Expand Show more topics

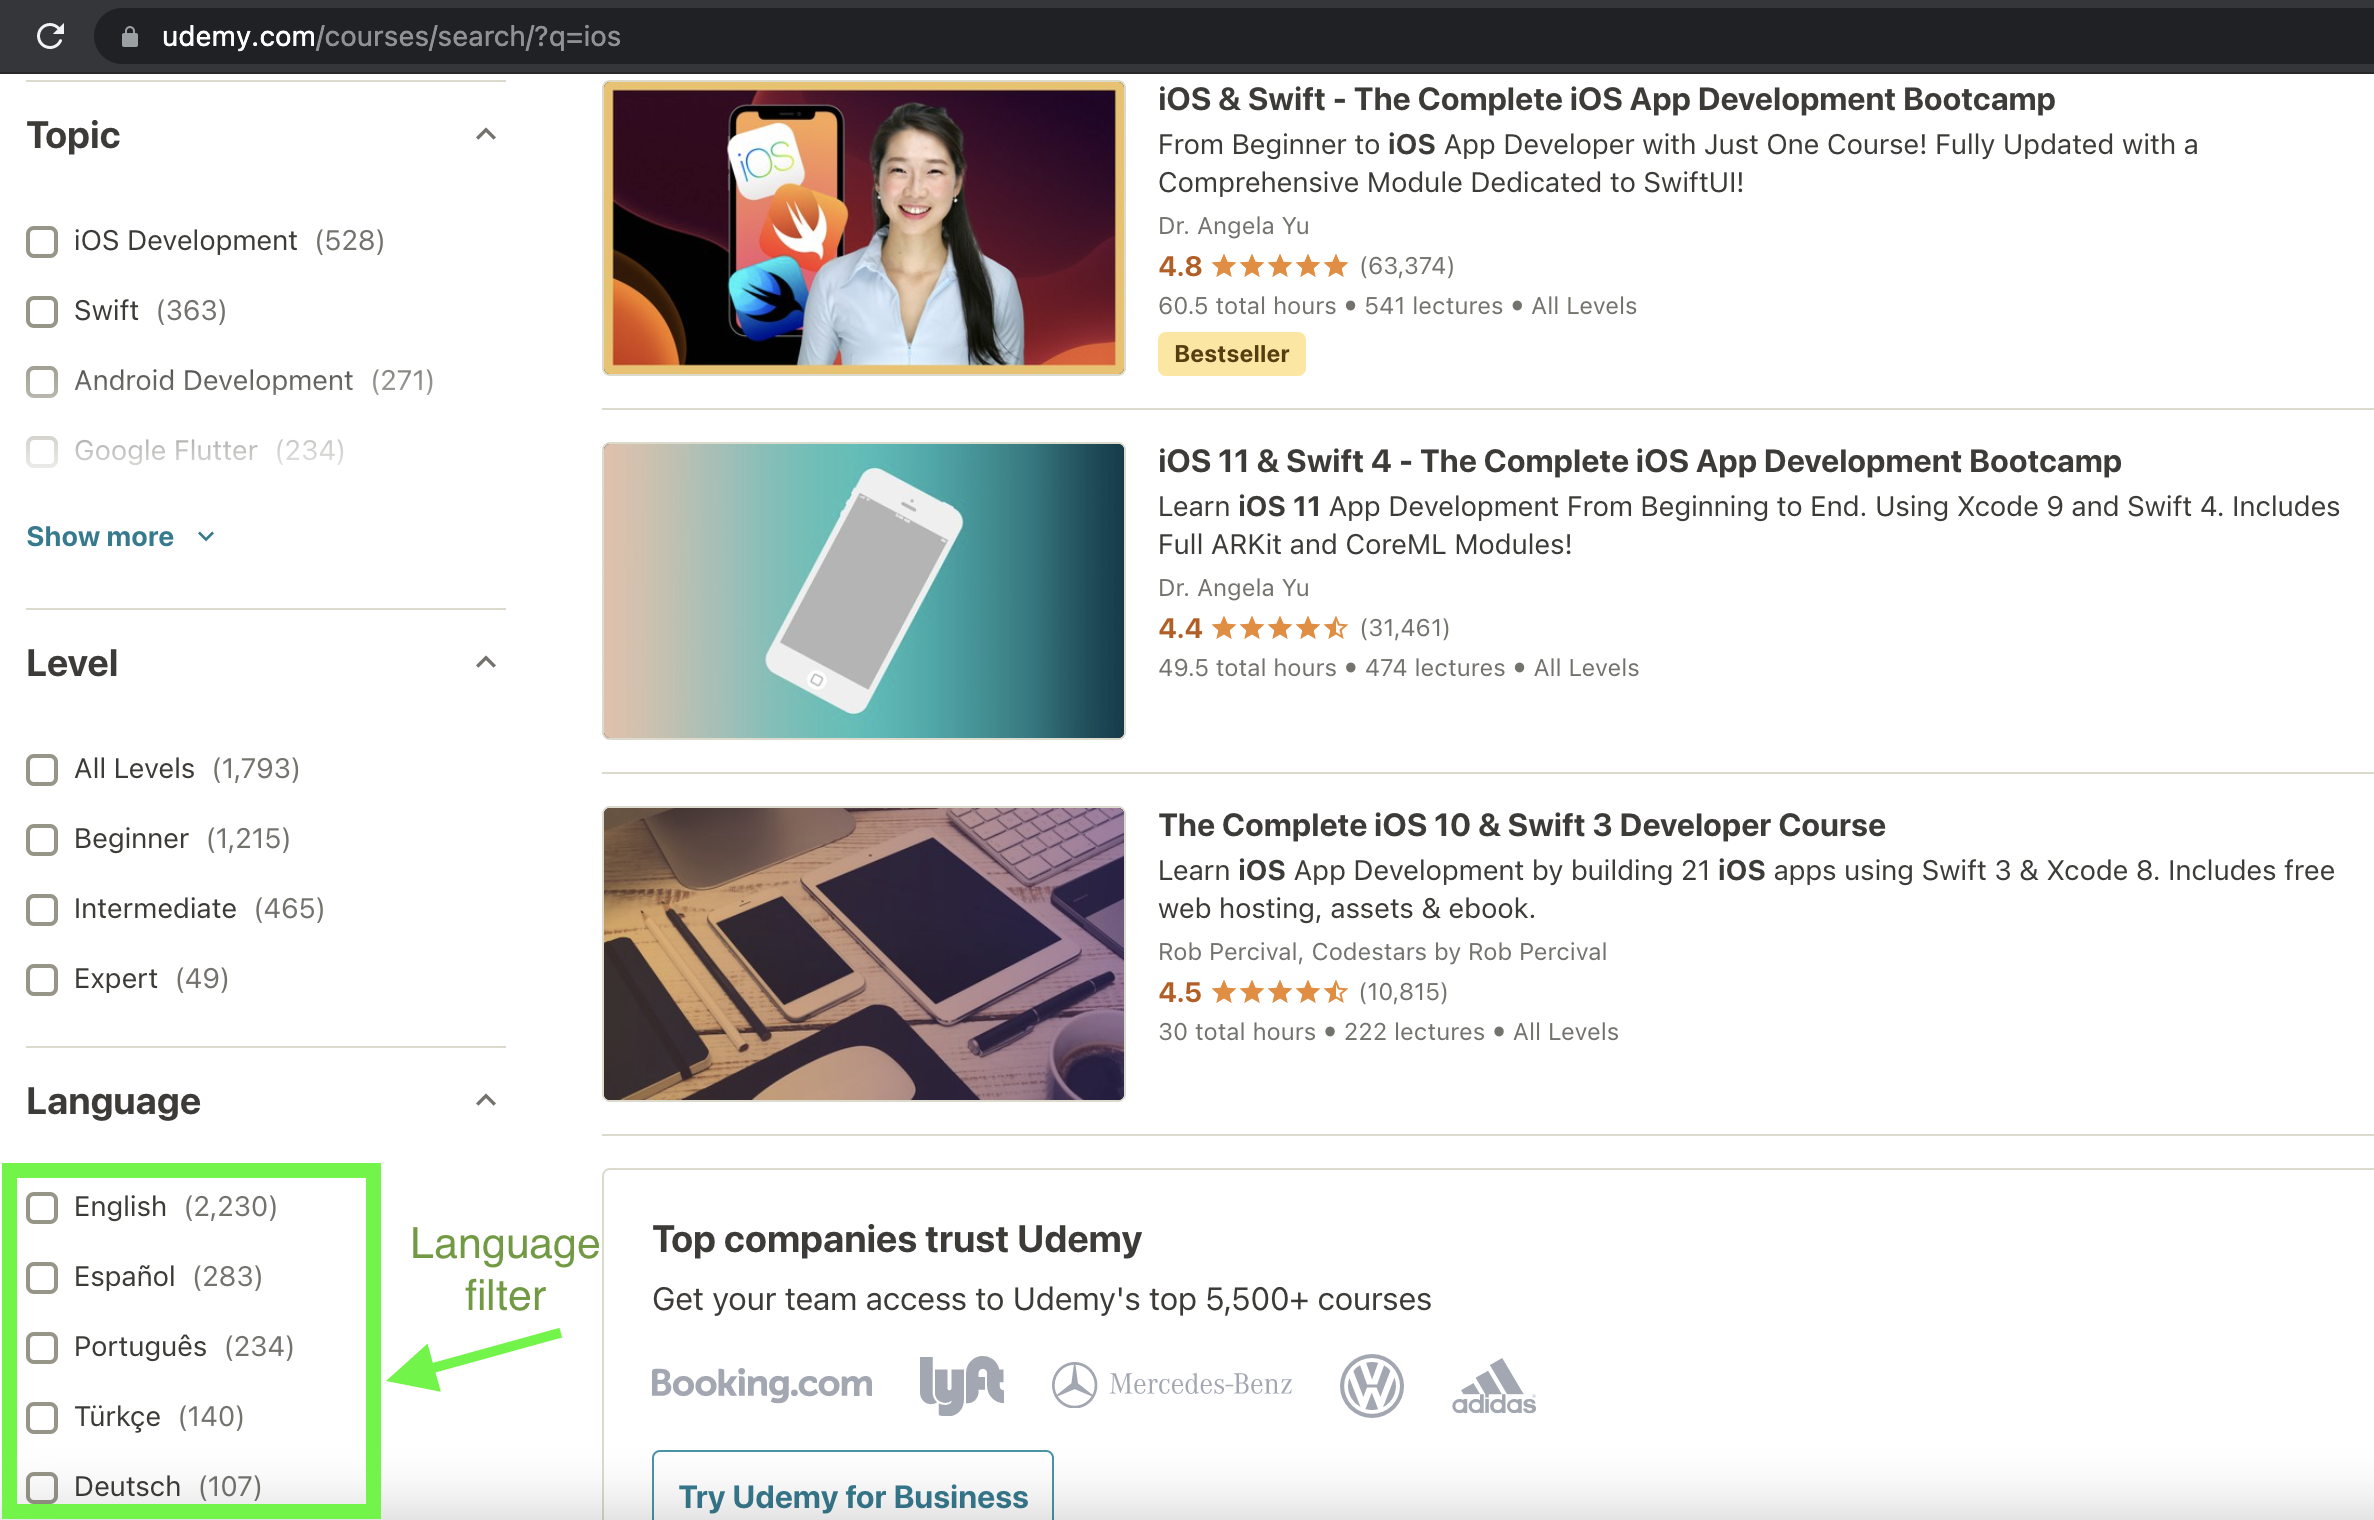tap(100, 536)
